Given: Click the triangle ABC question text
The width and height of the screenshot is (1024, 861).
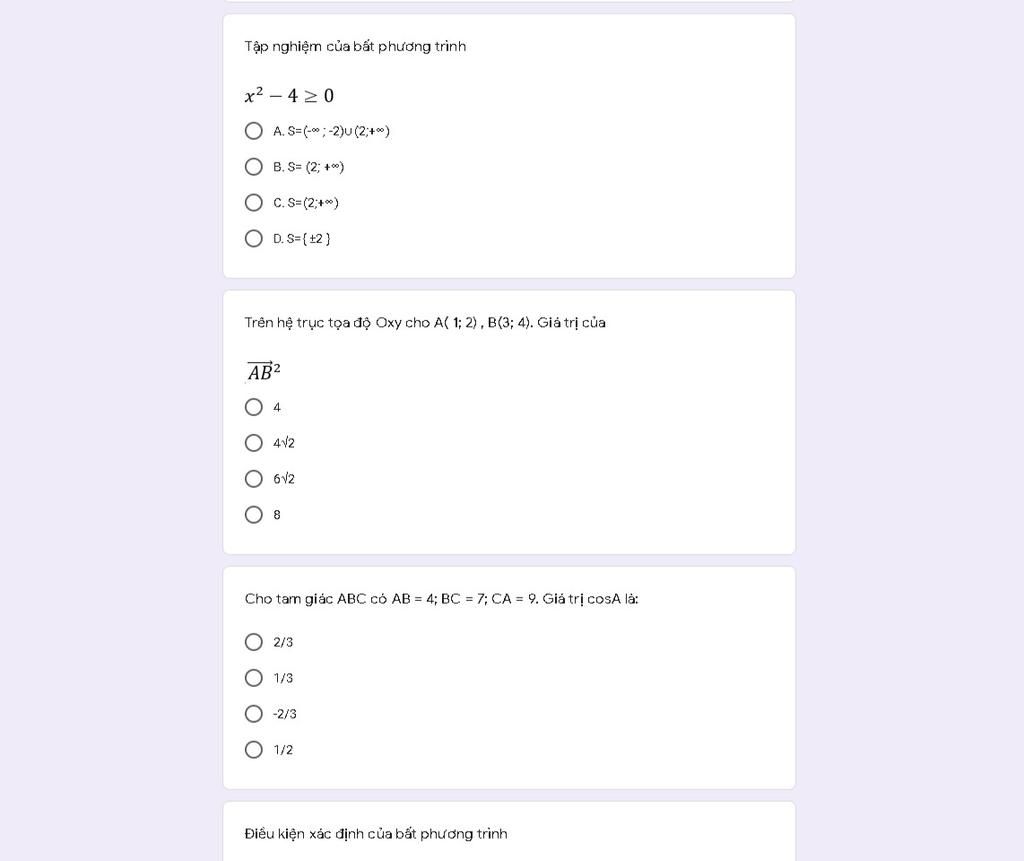Looking at the screenshot, I should (441, 599).
